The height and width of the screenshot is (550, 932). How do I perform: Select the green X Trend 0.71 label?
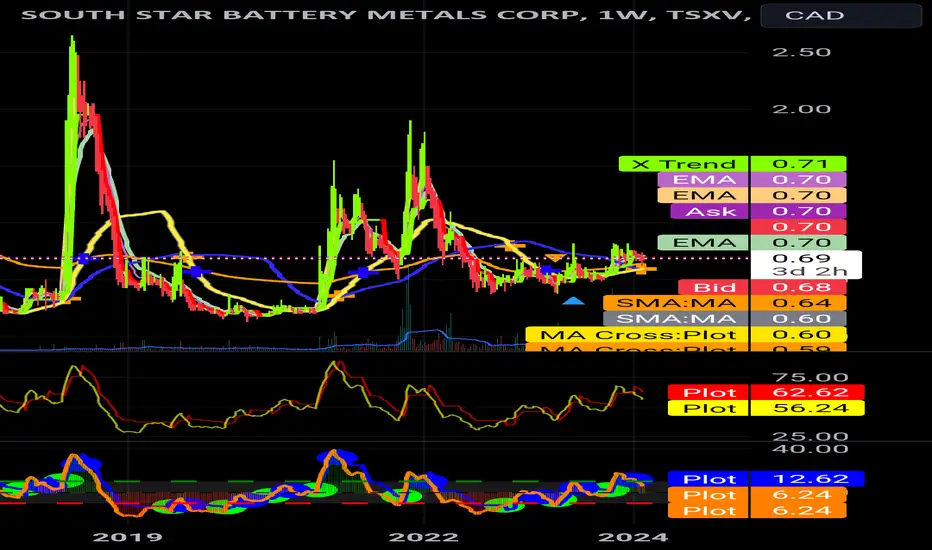pos(732,164)
